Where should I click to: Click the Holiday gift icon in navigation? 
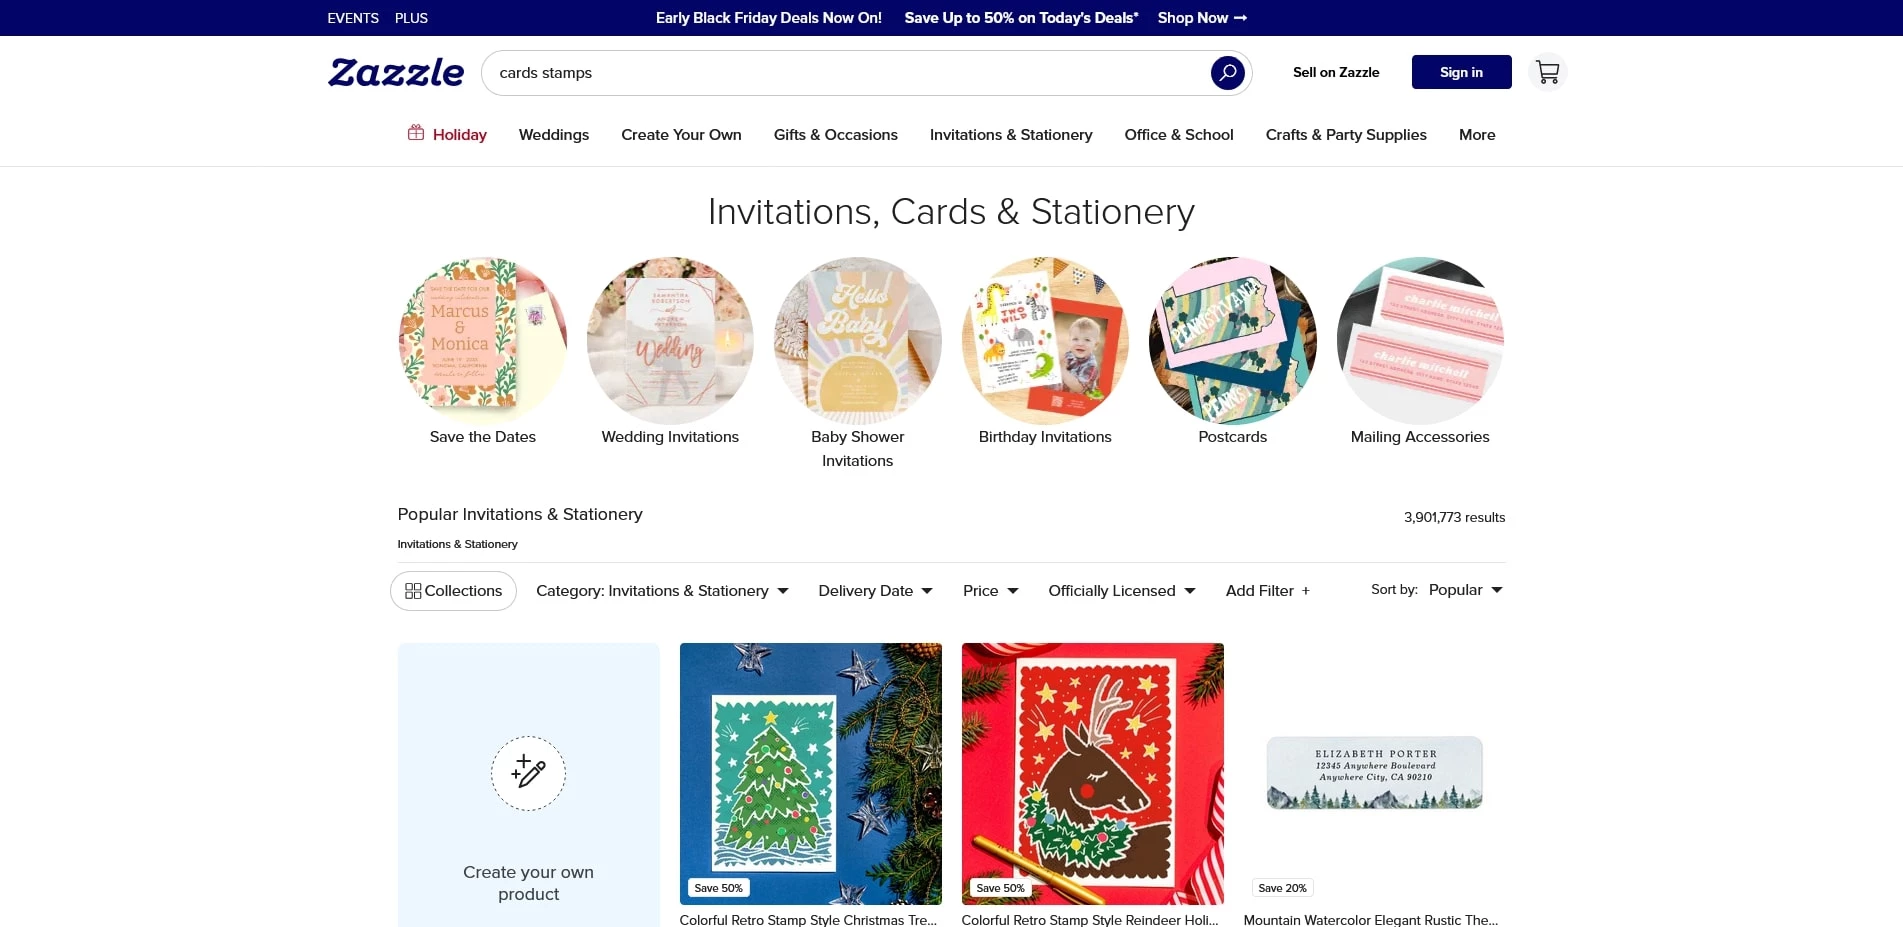click(416, 133)
